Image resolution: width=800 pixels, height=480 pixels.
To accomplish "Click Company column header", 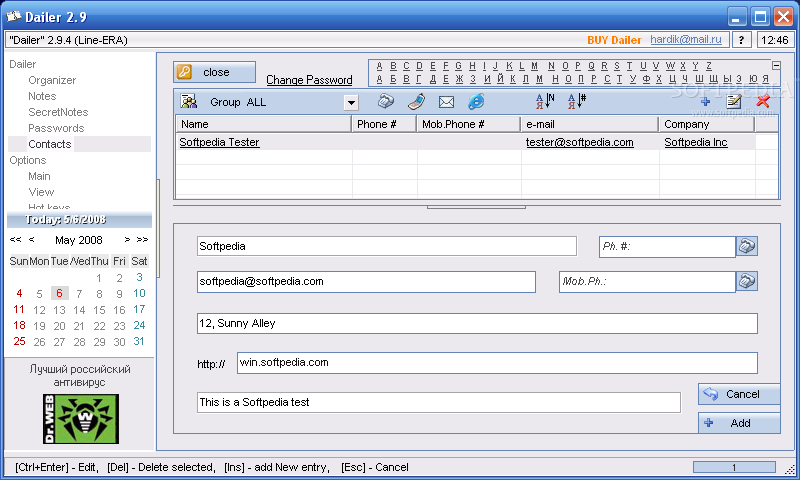I will tap(707, 124).
